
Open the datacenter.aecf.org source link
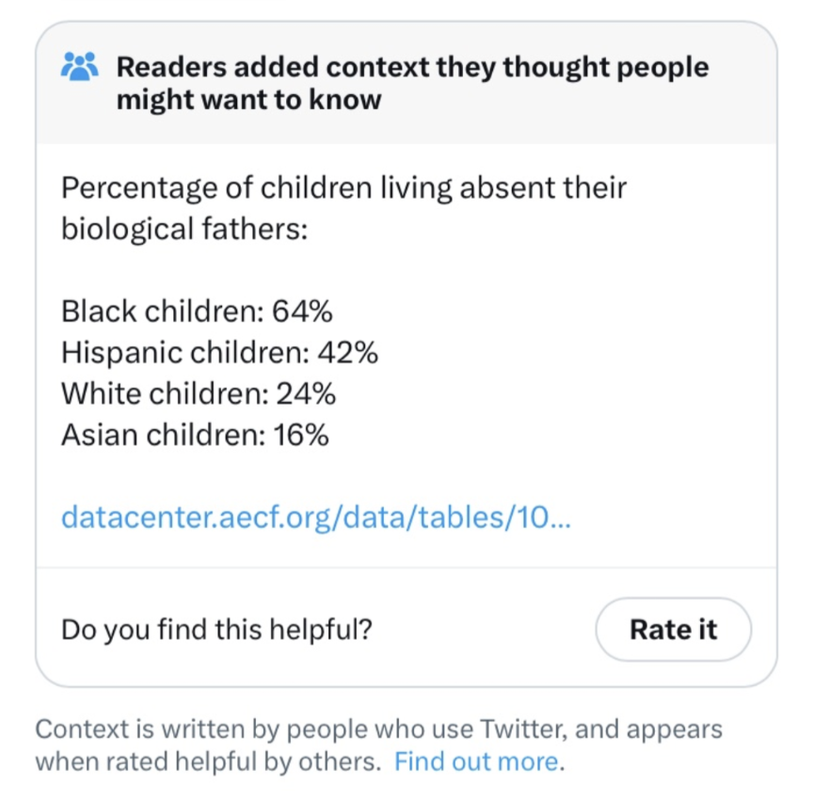coord(316,517)
